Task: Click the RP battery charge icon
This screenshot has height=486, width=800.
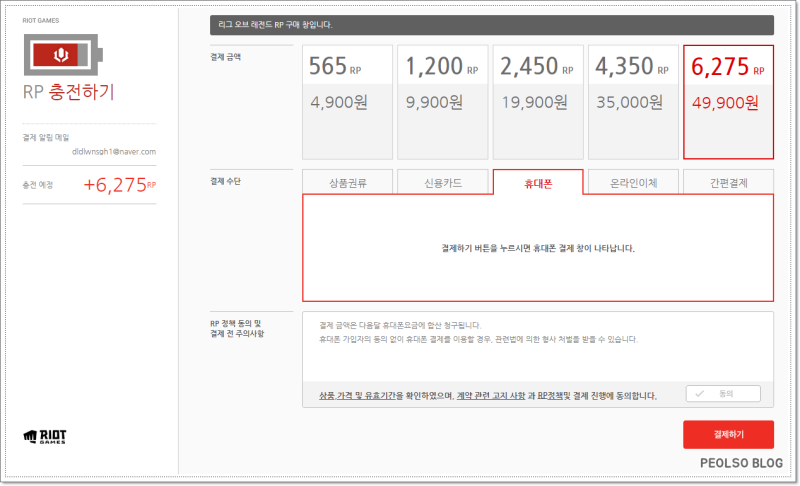Action: click(63, 55)
